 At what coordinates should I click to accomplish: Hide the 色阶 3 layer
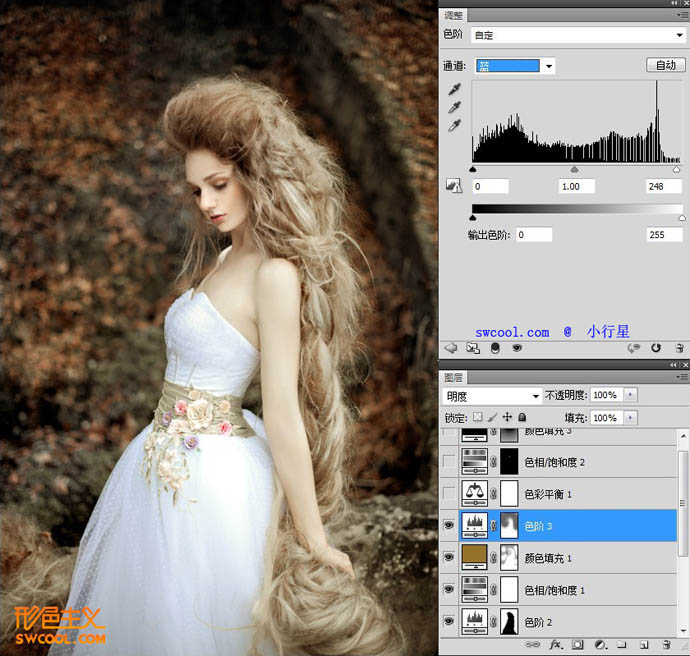(x=449, y=525)
